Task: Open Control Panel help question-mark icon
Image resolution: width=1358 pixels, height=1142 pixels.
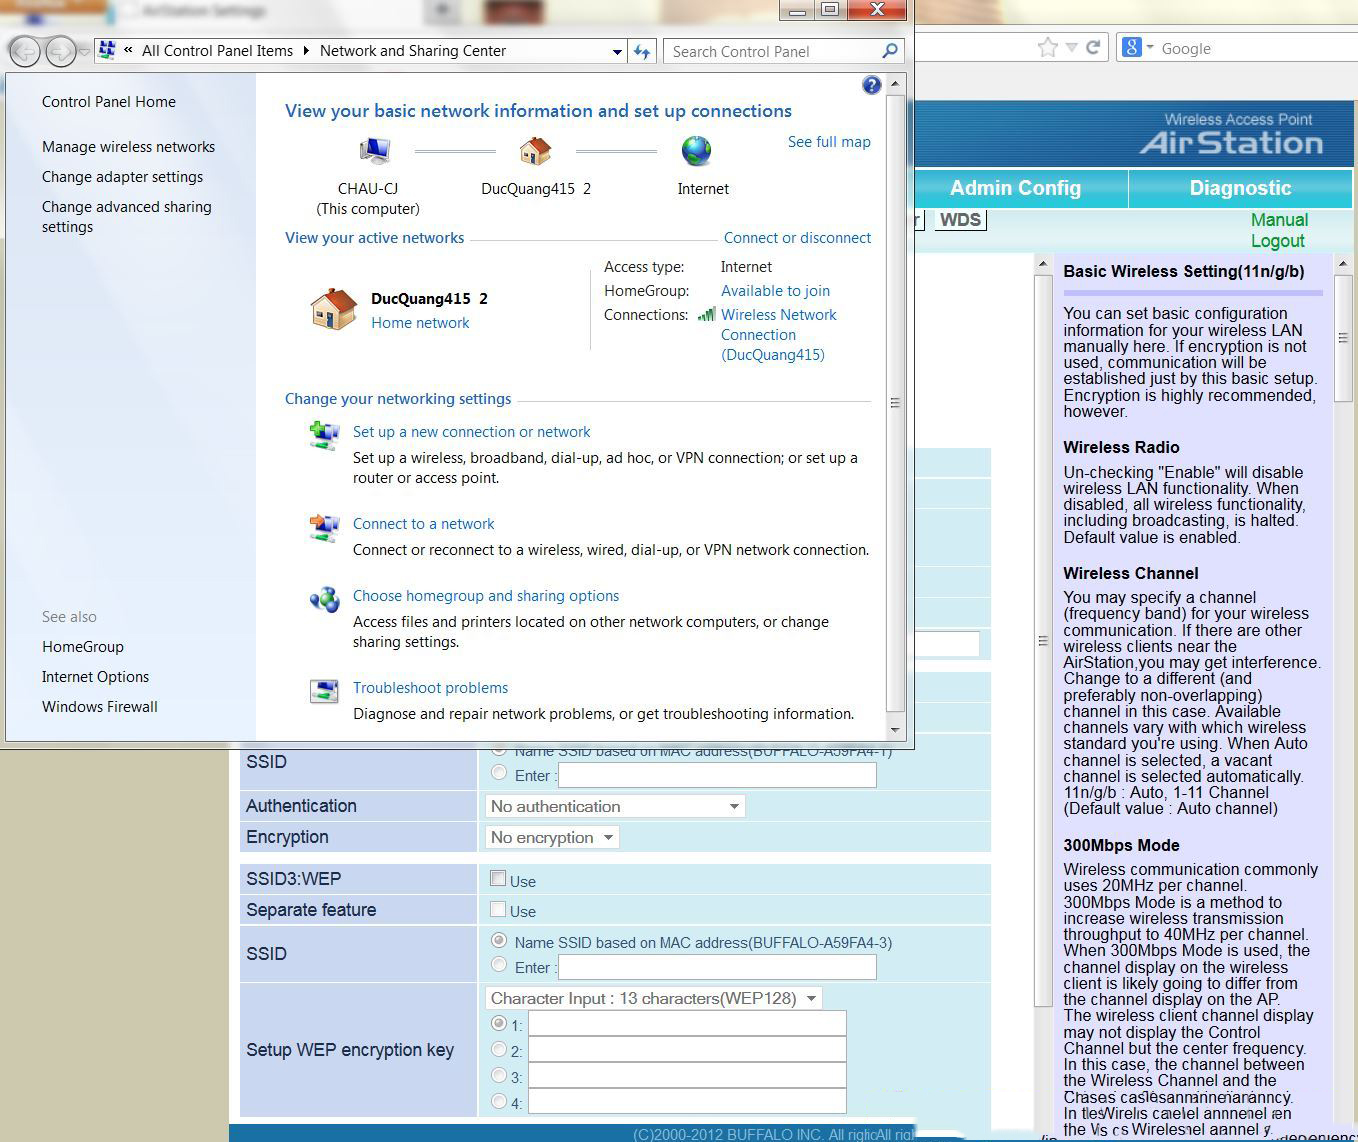Action: coord(871,86)
